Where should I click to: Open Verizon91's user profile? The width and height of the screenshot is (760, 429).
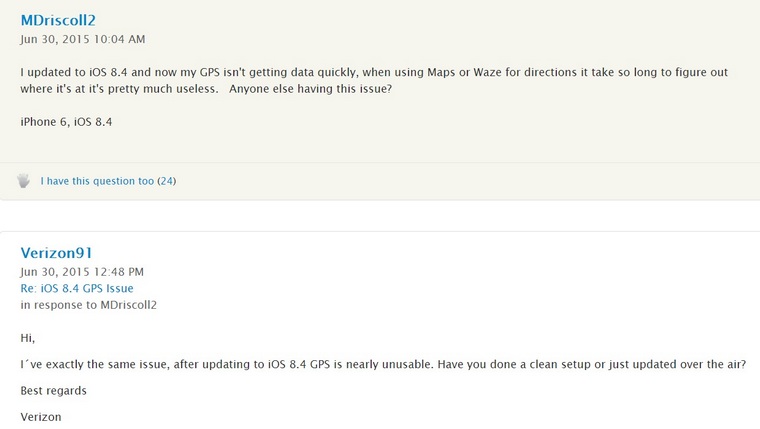(x=56, y=253)
